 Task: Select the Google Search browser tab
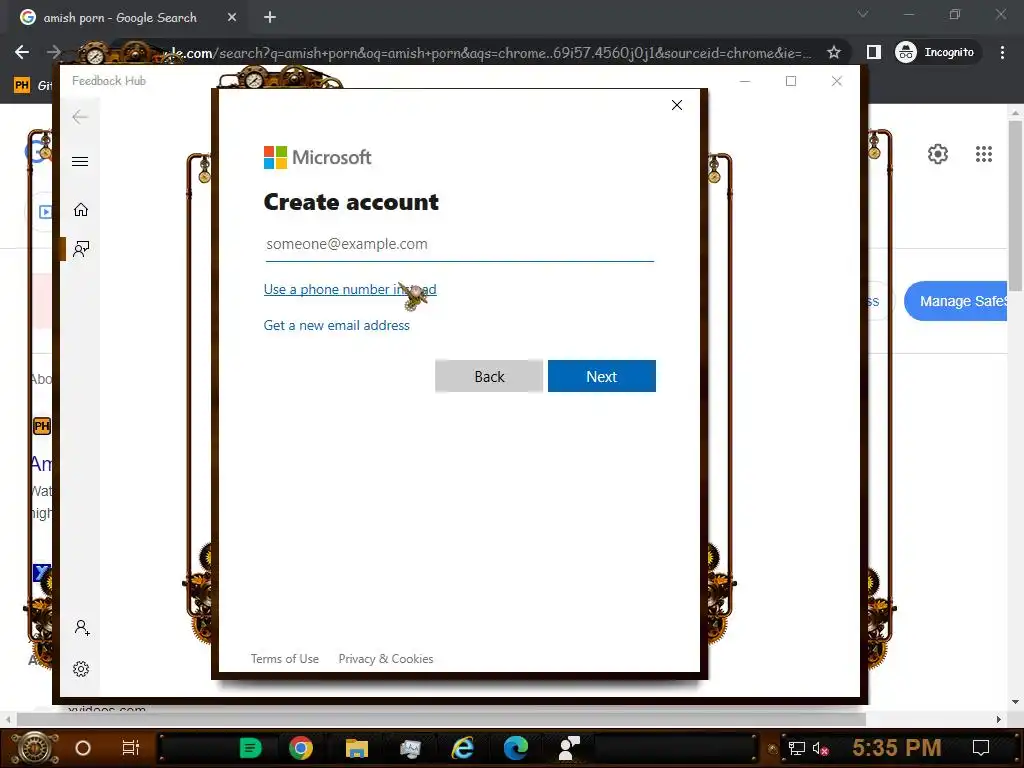[x=127, y=18]
